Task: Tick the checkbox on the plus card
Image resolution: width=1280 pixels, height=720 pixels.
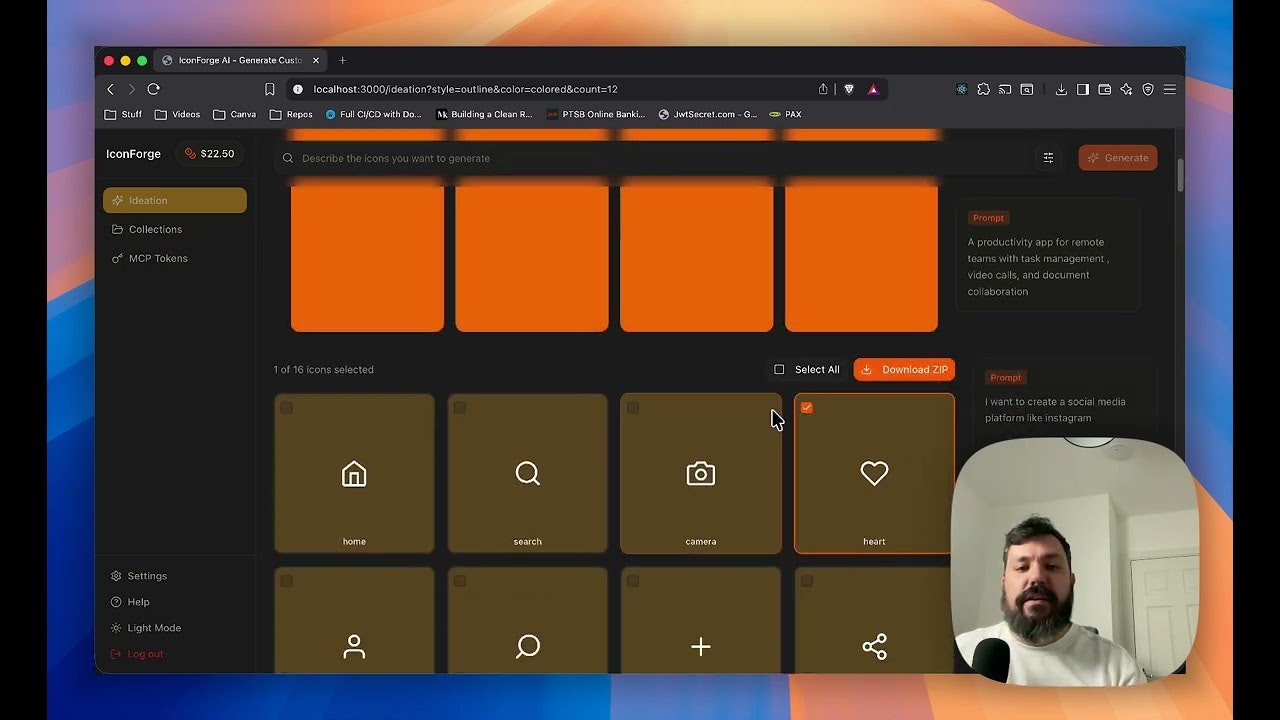Action: [x=633, y=581]
